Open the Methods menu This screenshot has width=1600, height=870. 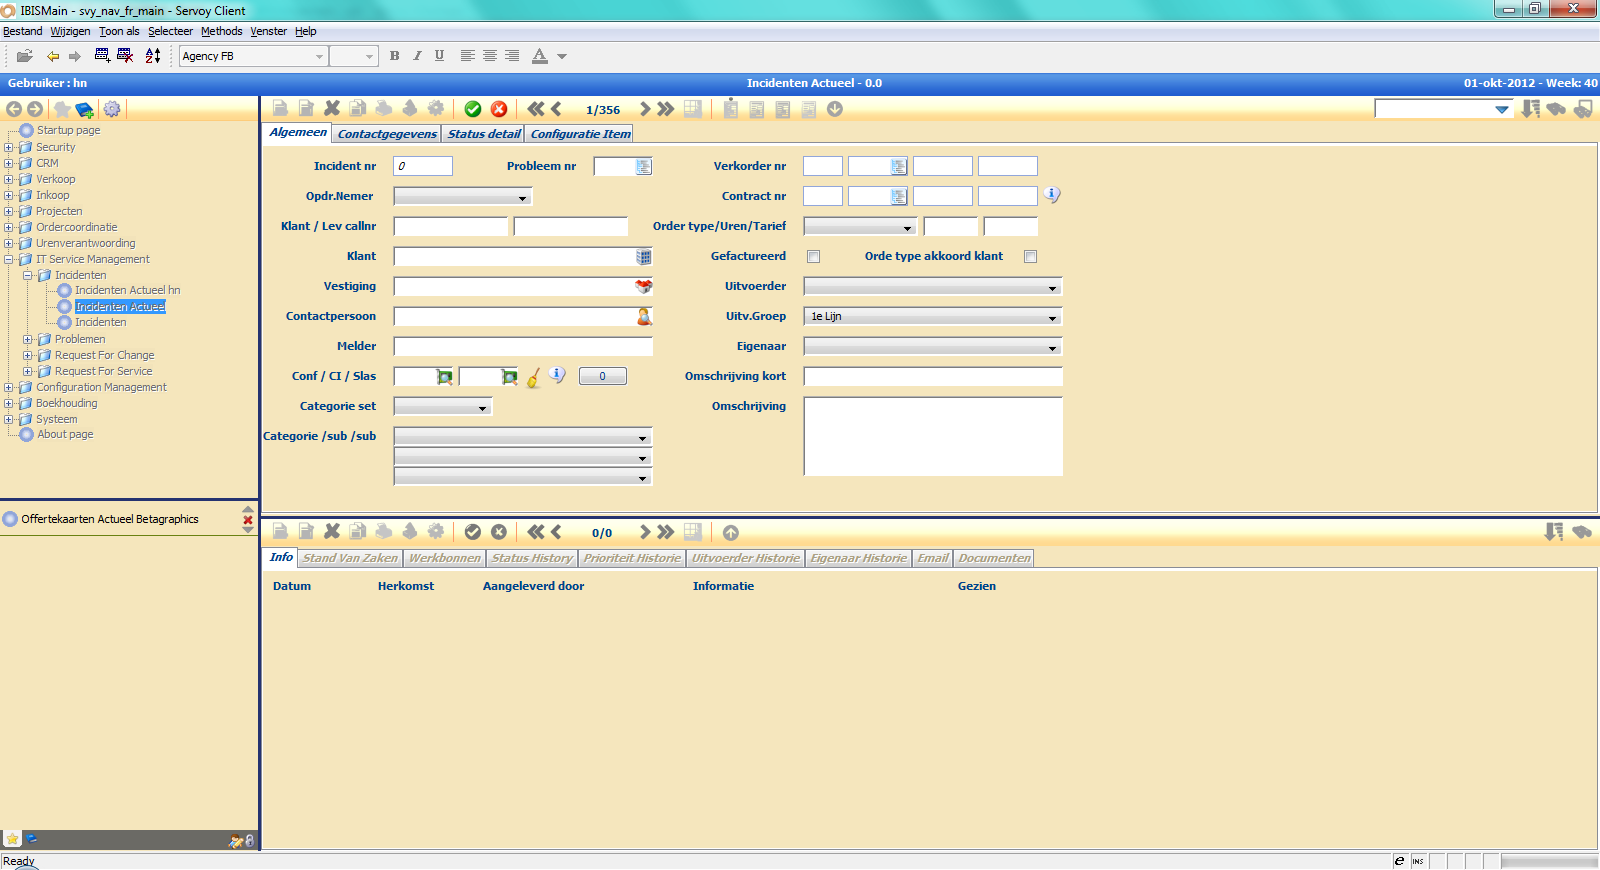click(221, 31)
